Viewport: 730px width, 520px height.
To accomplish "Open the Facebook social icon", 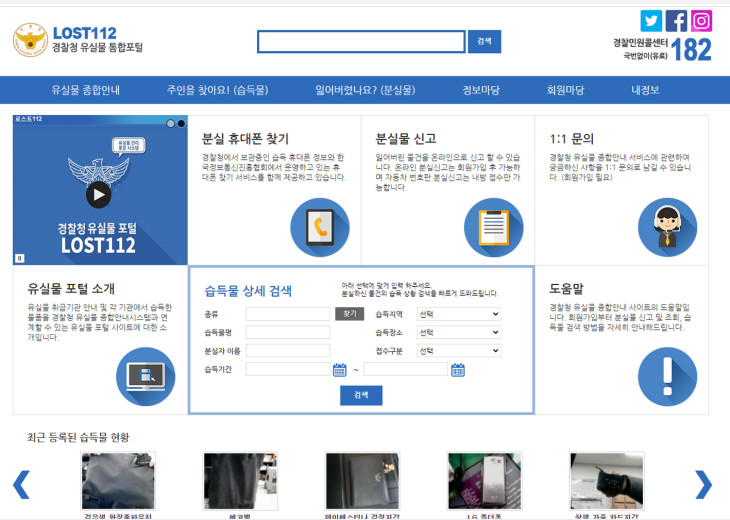I will tap(676, 20).
